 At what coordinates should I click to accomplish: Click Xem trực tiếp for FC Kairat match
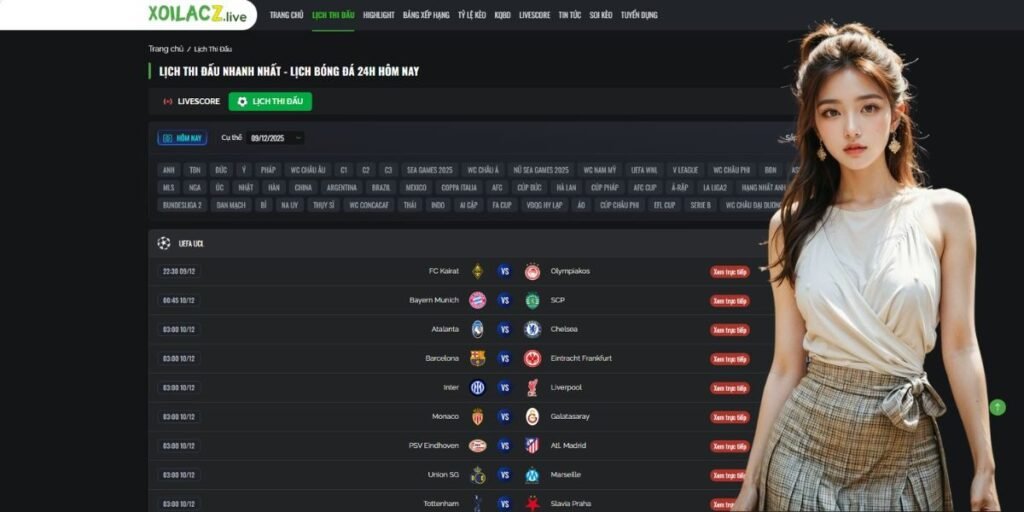(729, 272)
